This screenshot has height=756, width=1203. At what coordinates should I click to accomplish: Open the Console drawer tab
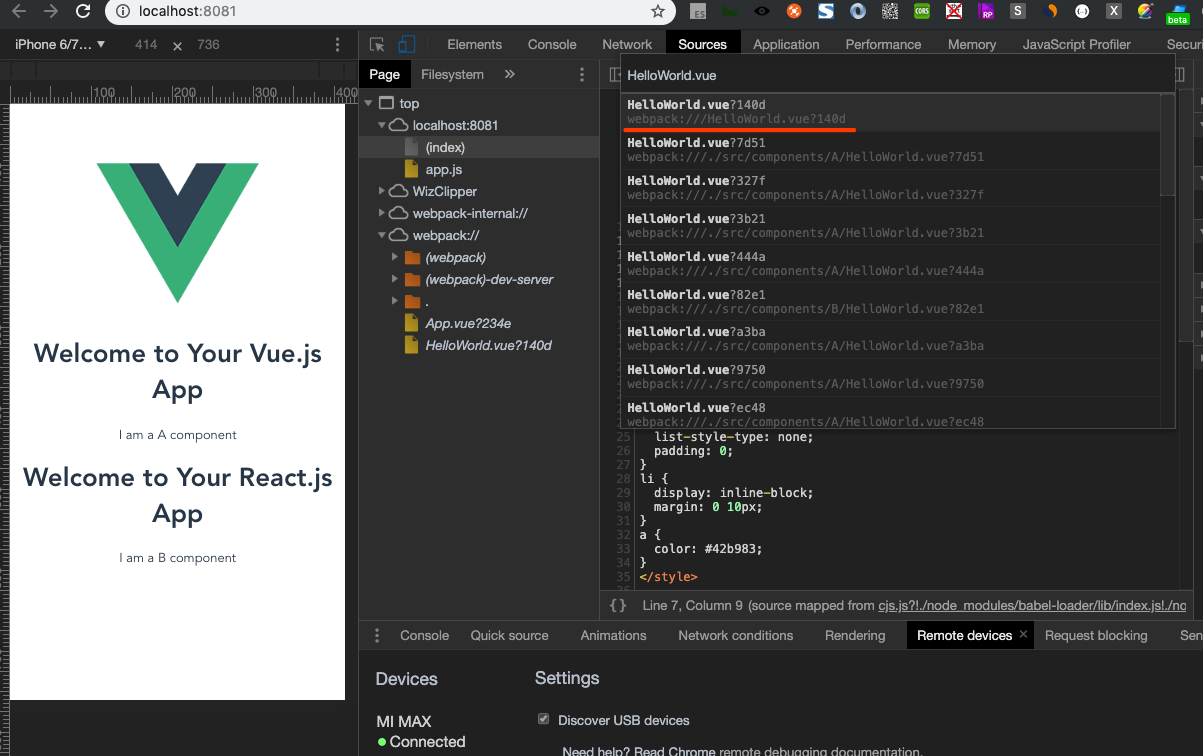point(424,636)
